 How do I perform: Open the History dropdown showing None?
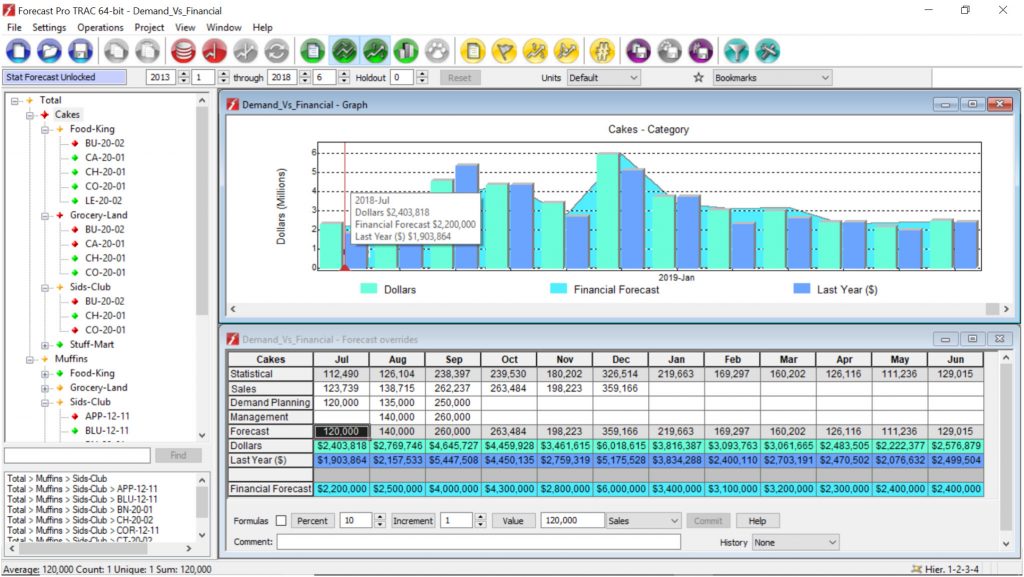[x=795, y=542]
